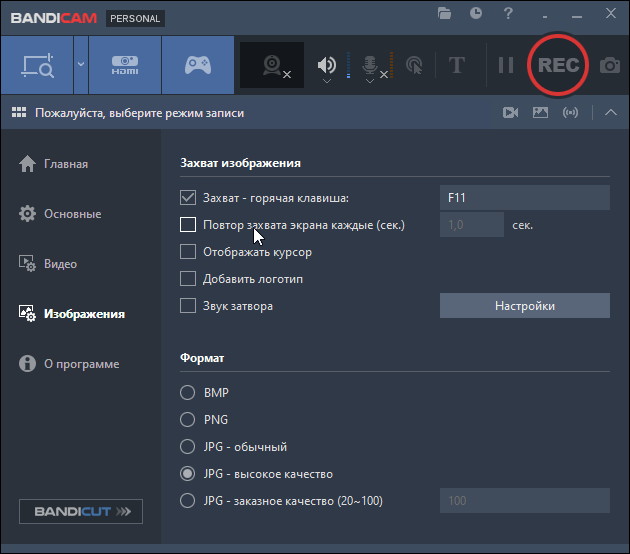Click the repeat interval 1,0 field
Viewport: 630px width, 554px height.
coord(472,225)
